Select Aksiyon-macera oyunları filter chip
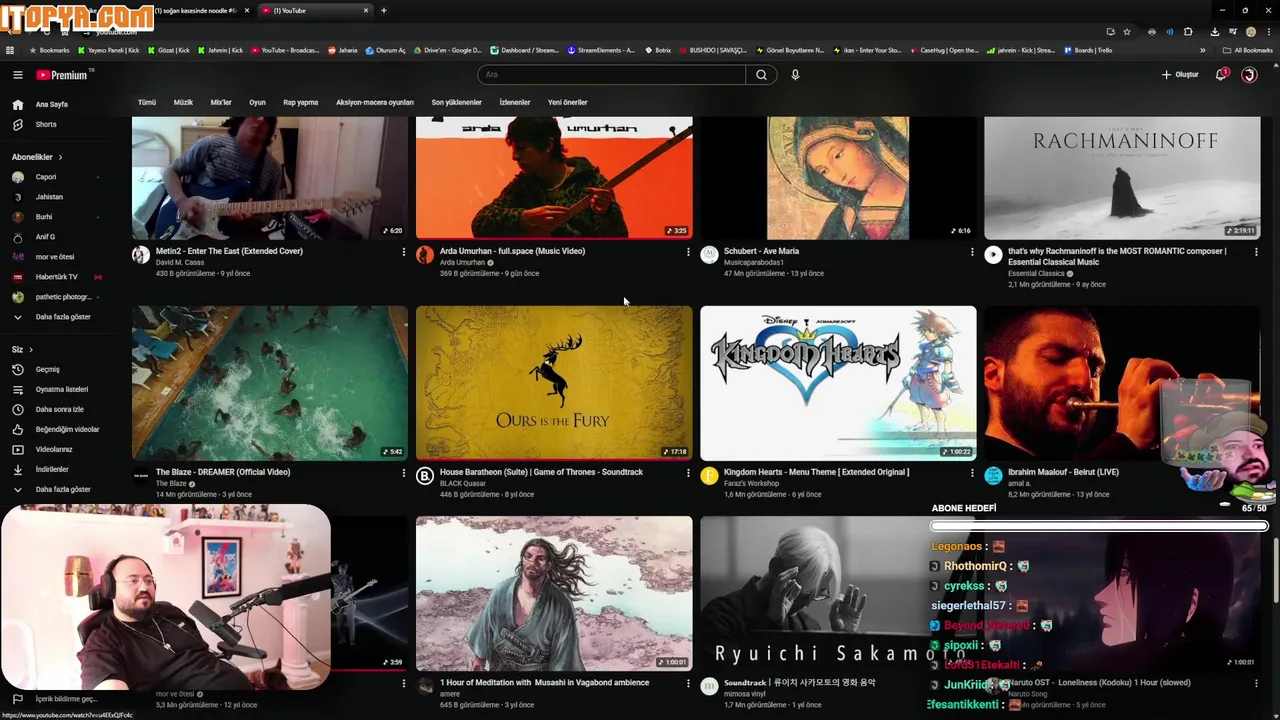This screenshot has height=720, width=1280. tap(375, 102)
